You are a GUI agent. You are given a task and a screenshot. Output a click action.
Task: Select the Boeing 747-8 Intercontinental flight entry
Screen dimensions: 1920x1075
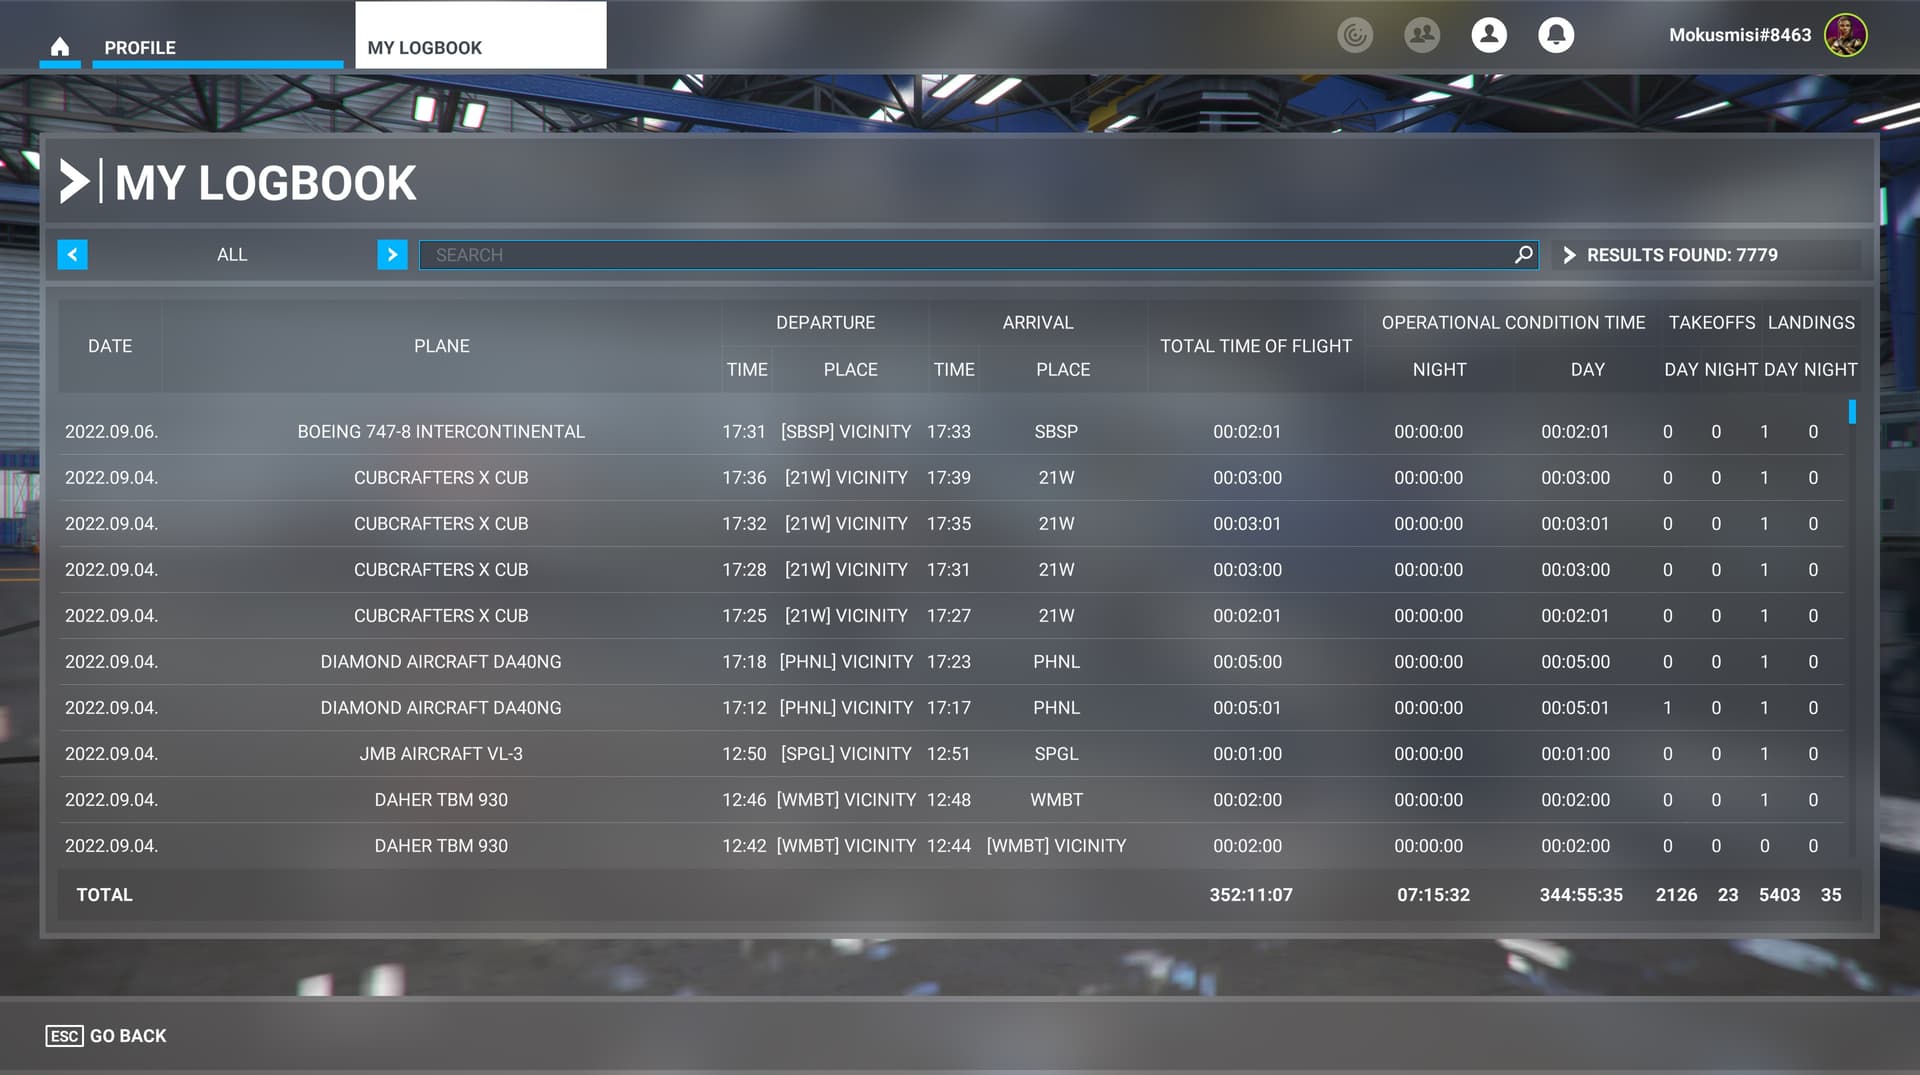tap(441, 431)
